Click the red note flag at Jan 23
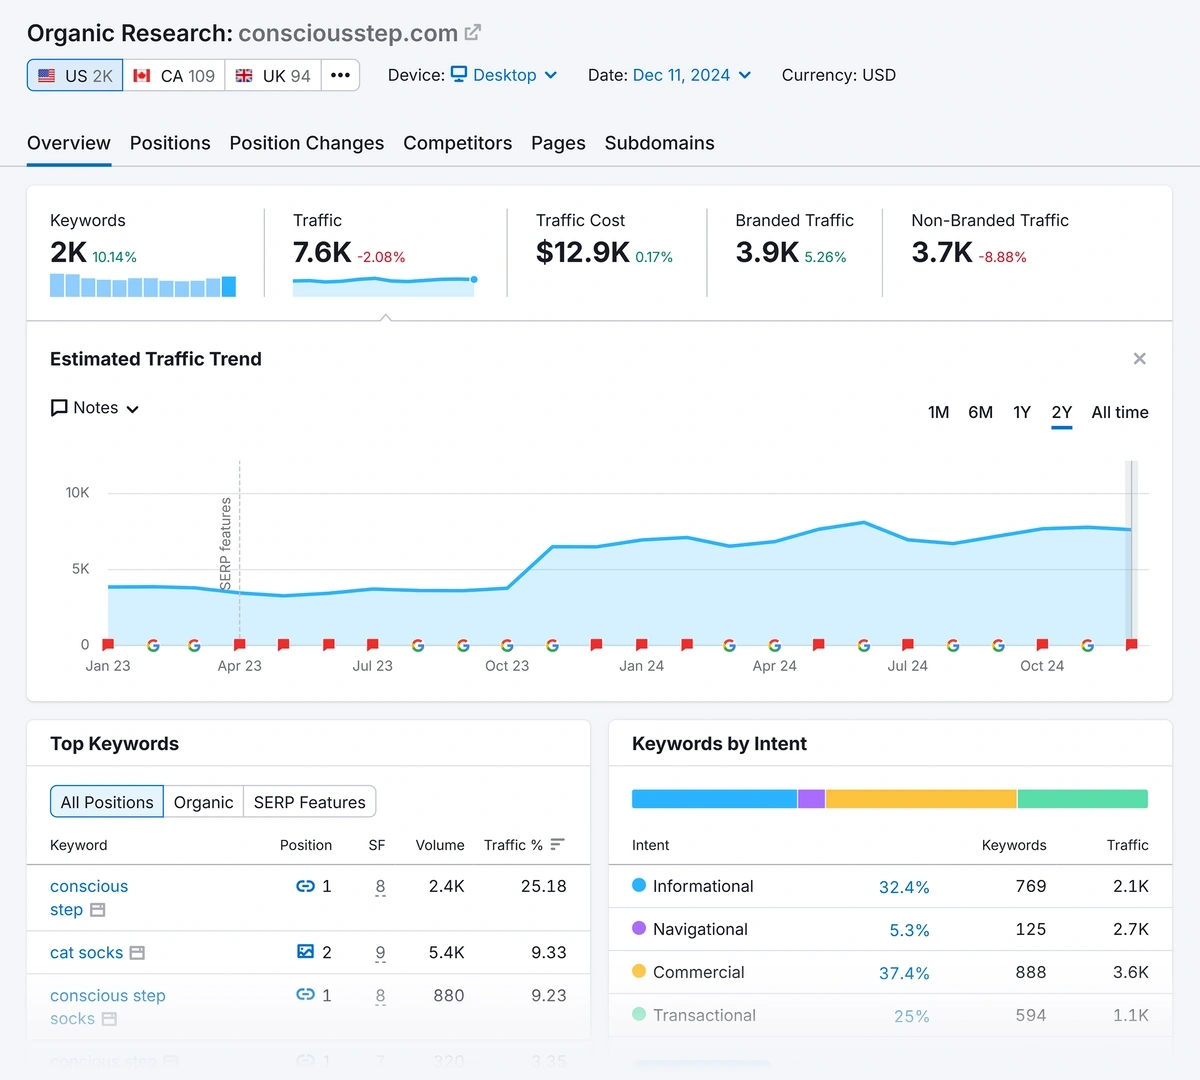1200x1080 pixels. point(108,645)
